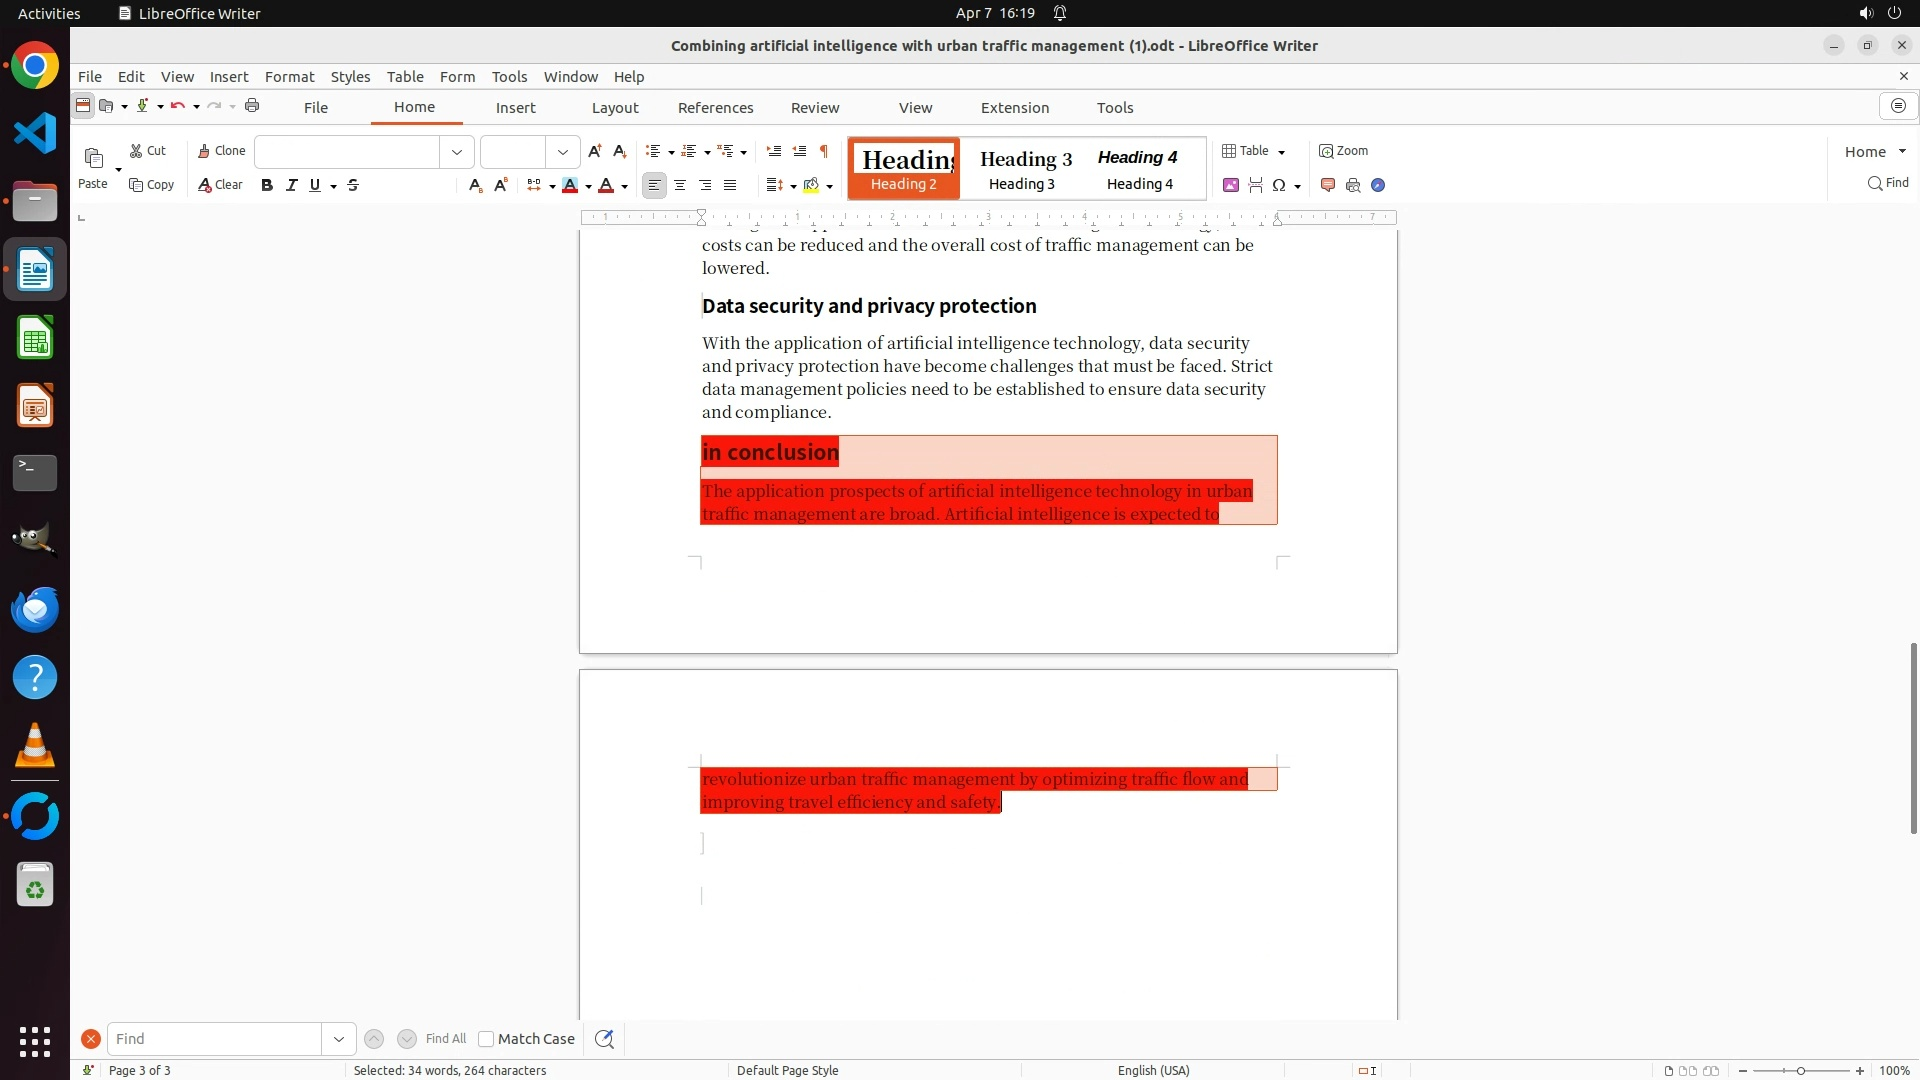Screen dimensions: 1920x1080
Task: Expand the font size dropdown
Action: [x=563, y=152]
